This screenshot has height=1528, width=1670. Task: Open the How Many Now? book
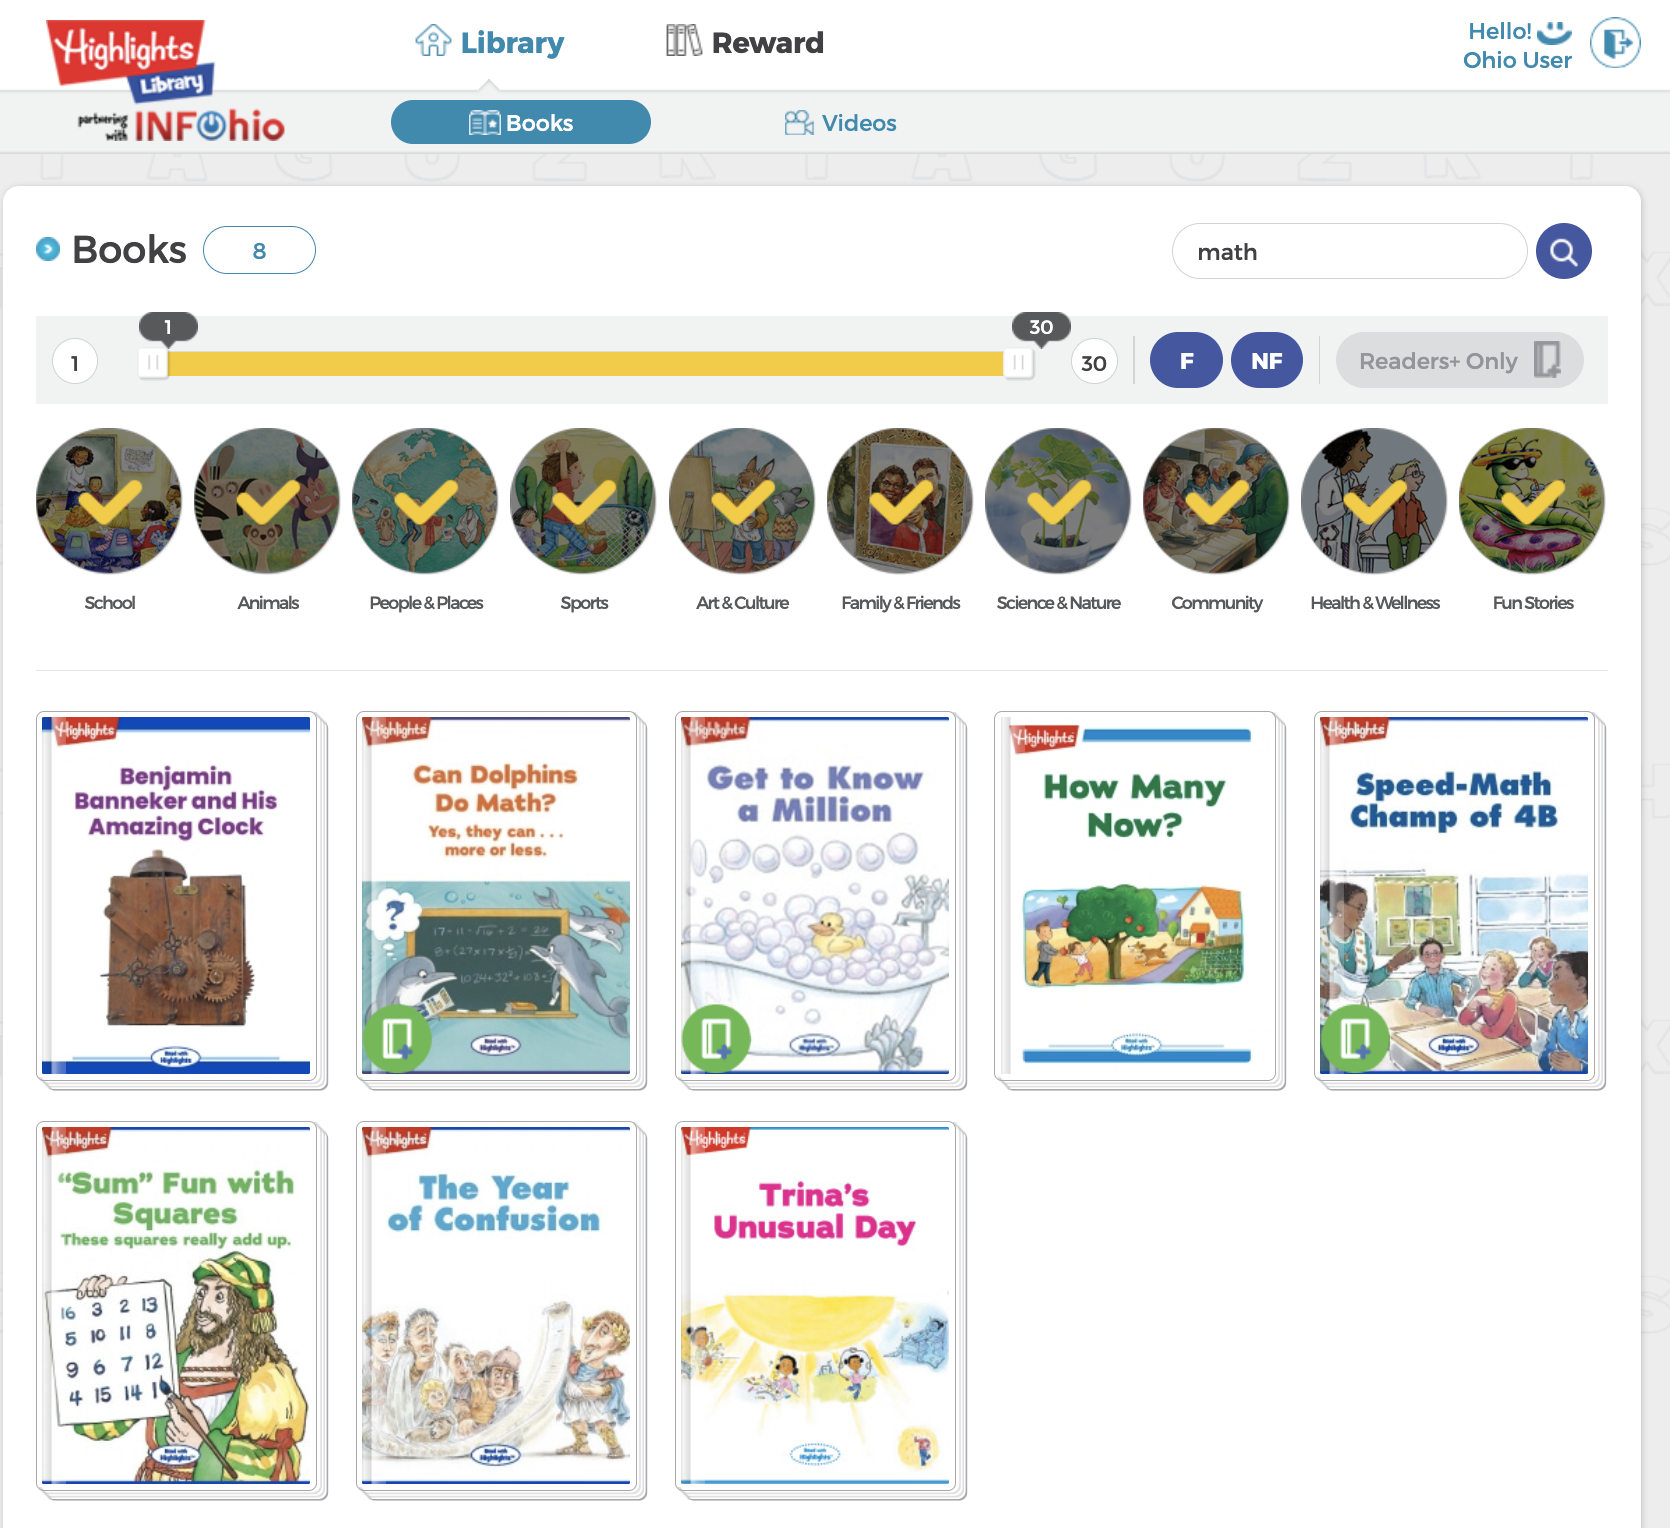[1136, 897]
